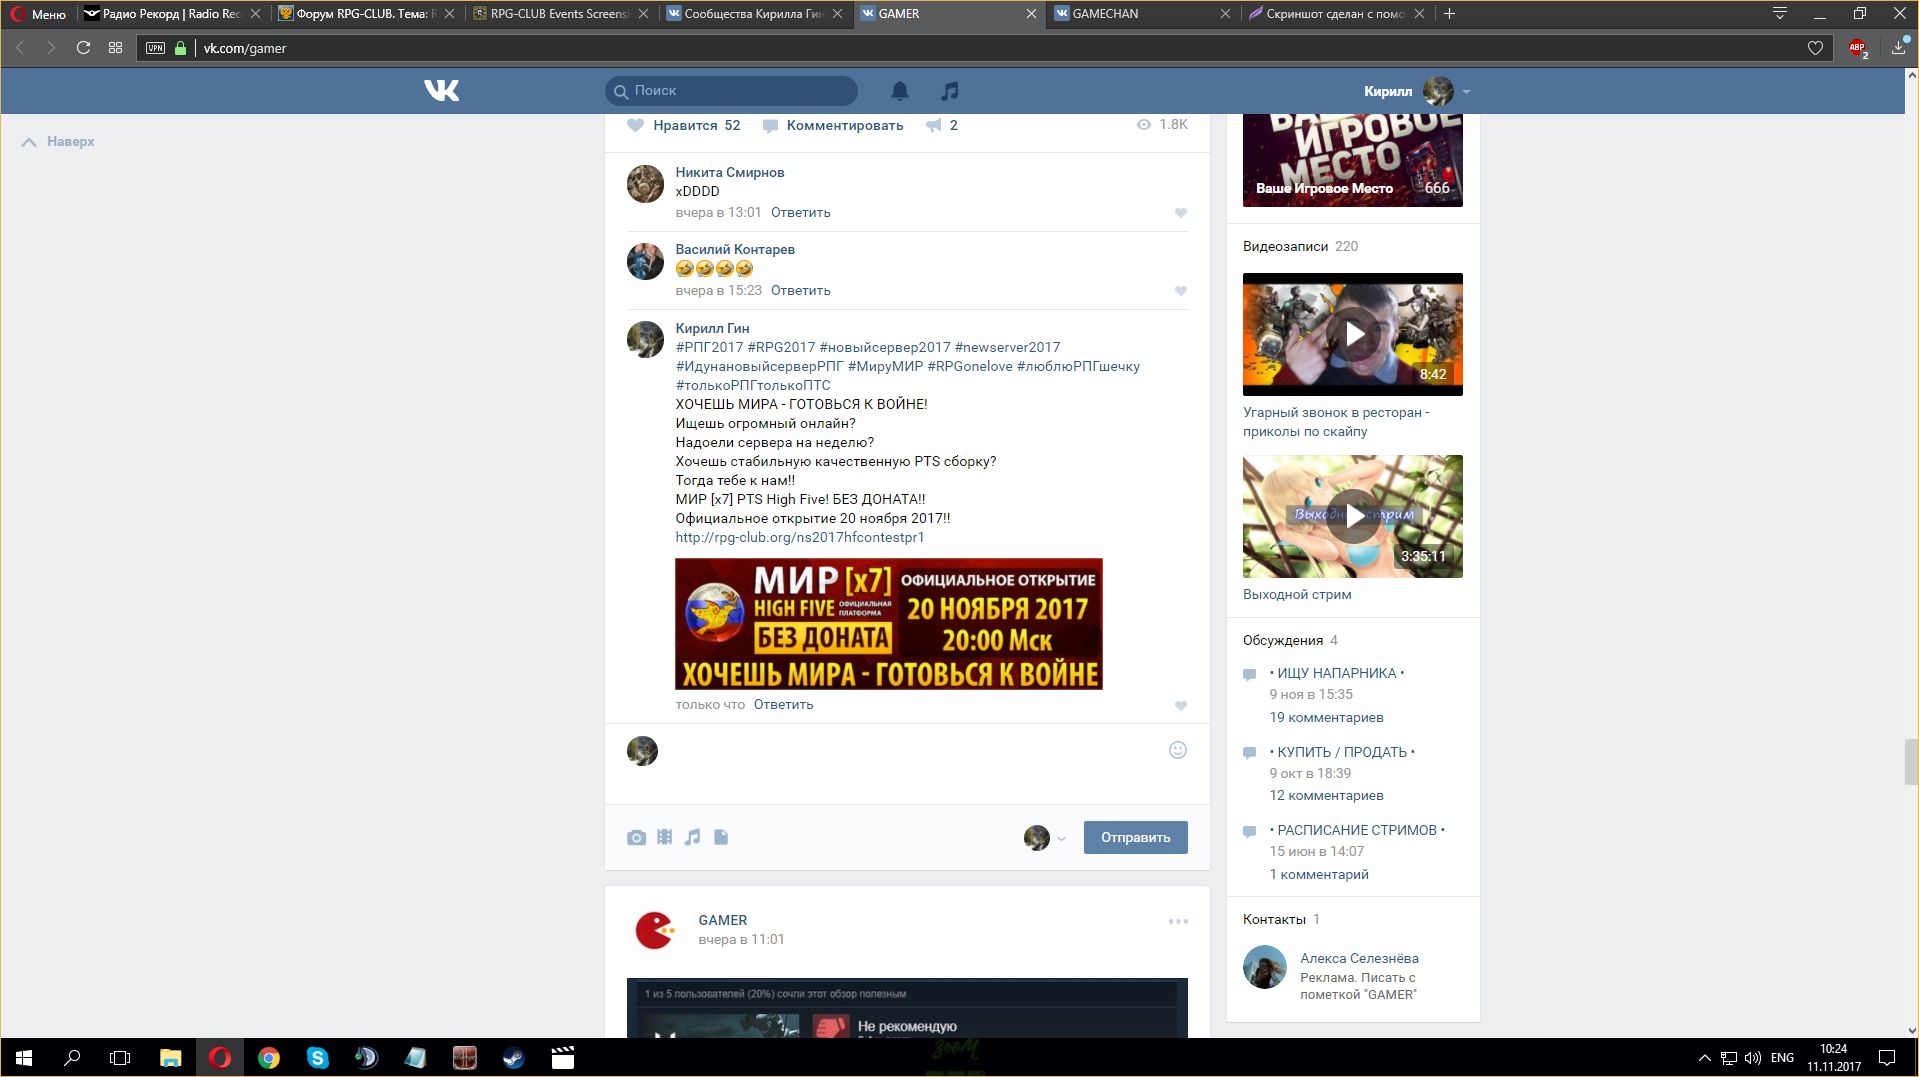Screen dimensions: 1919x1077
Task: Open КУПИТЬ / ПРОДАТЬ discussion
Action: [x=1342, y=752]
